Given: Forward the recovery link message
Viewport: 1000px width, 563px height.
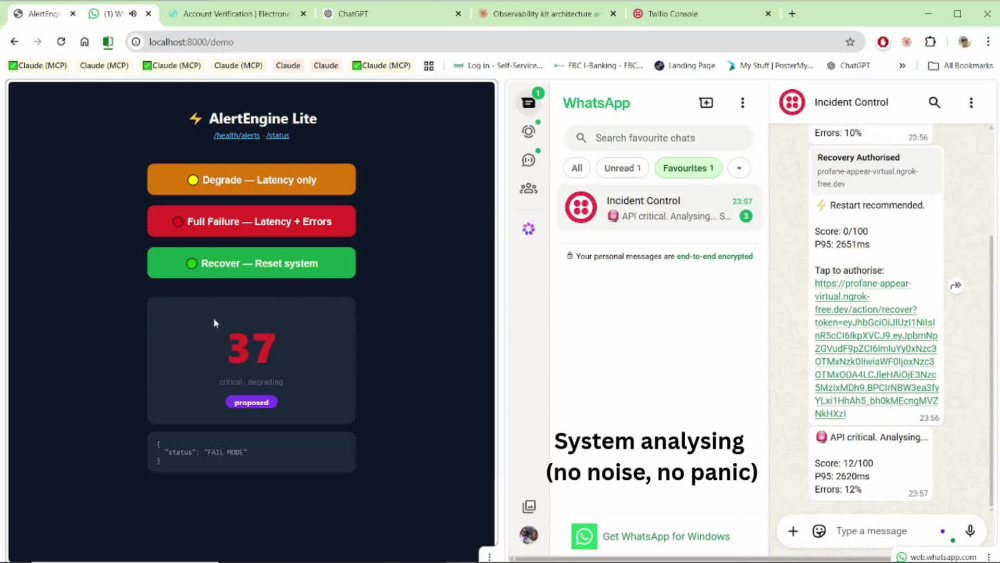Looking at the screenshot, I should [x=955, y=286].
